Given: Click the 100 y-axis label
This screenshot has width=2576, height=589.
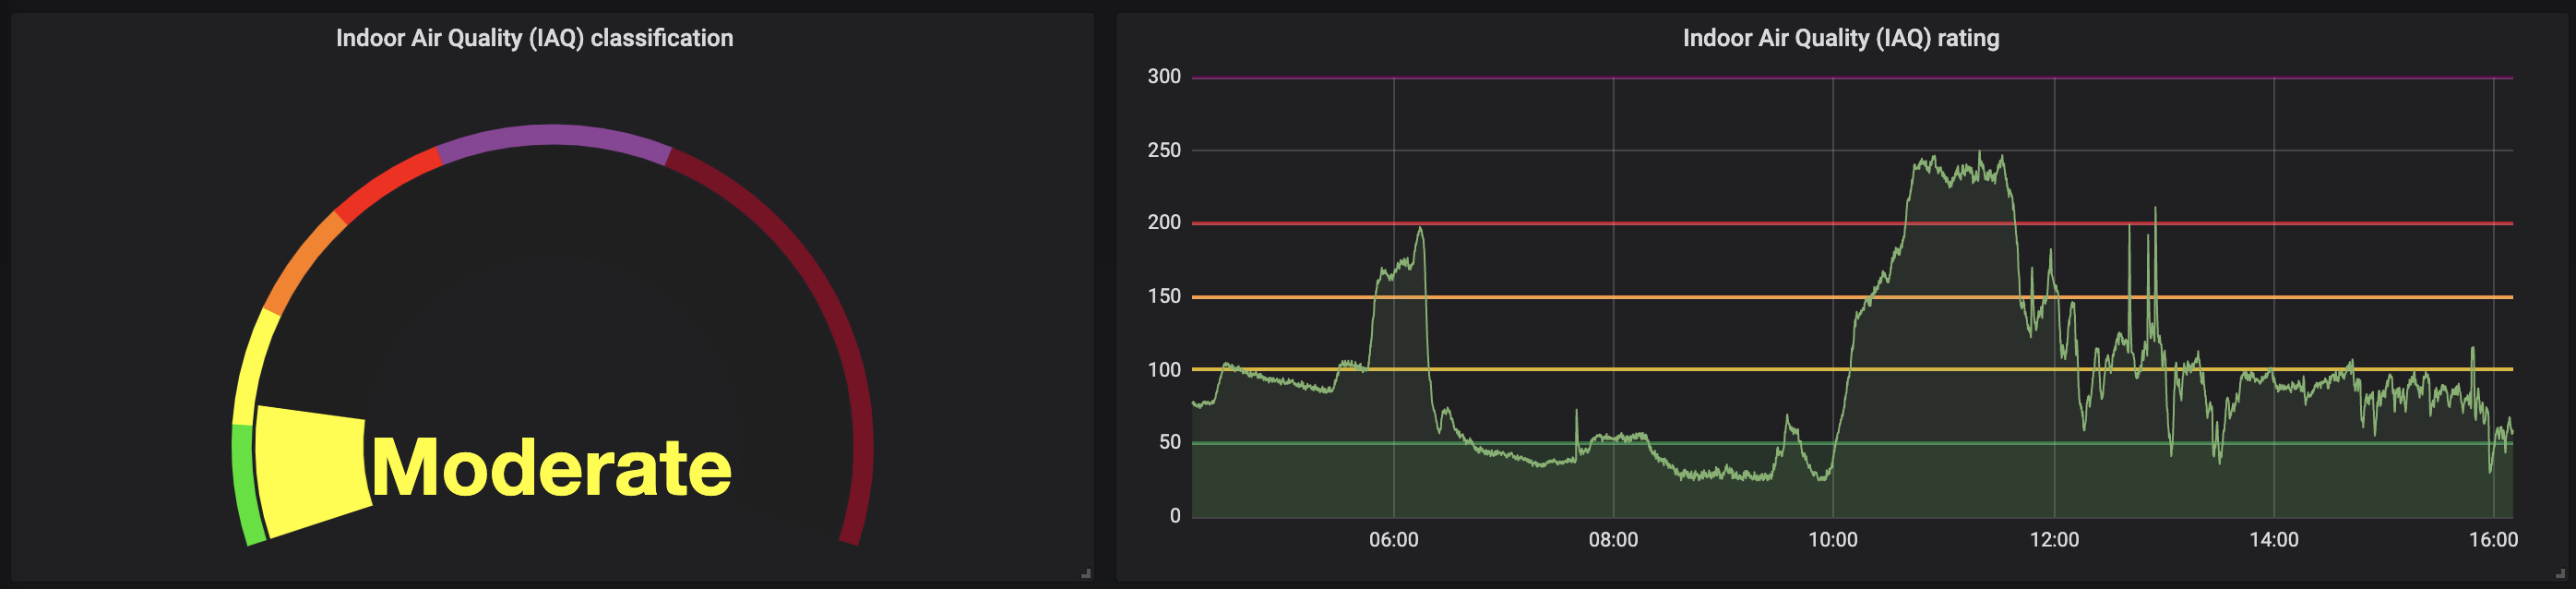Looking at the screenshot, I should [x=1164, y=370].
